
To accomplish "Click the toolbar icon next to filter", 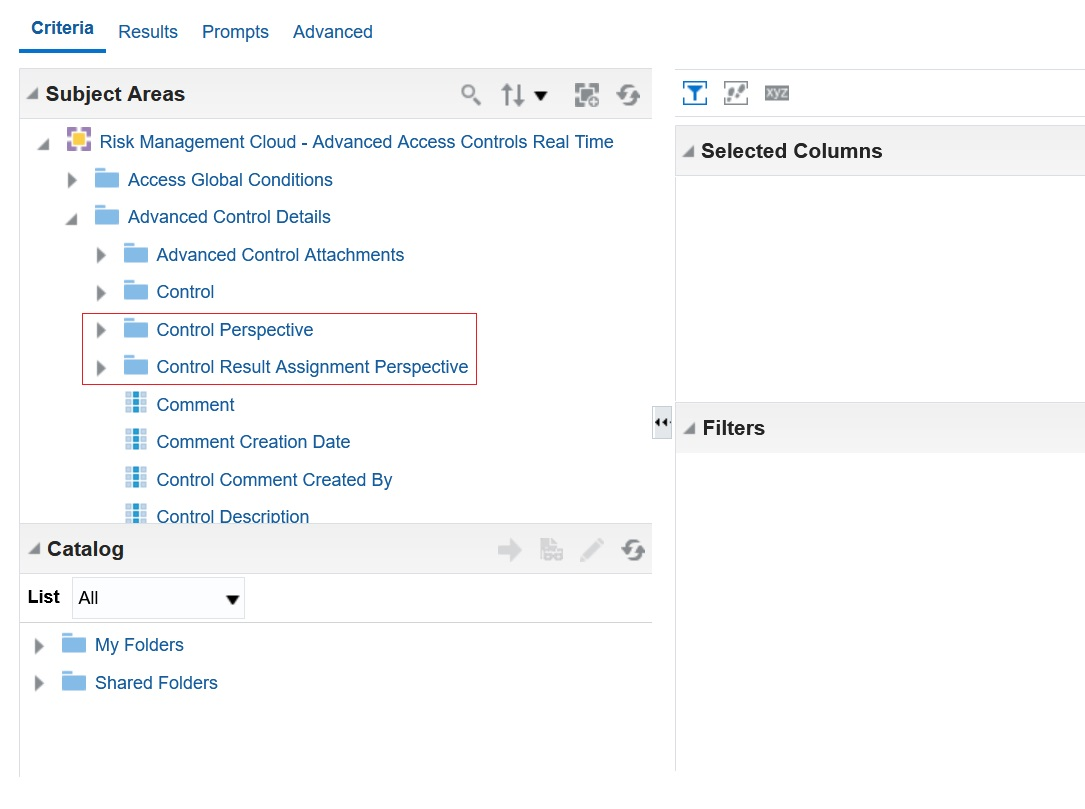I will [x=736, y=93].
